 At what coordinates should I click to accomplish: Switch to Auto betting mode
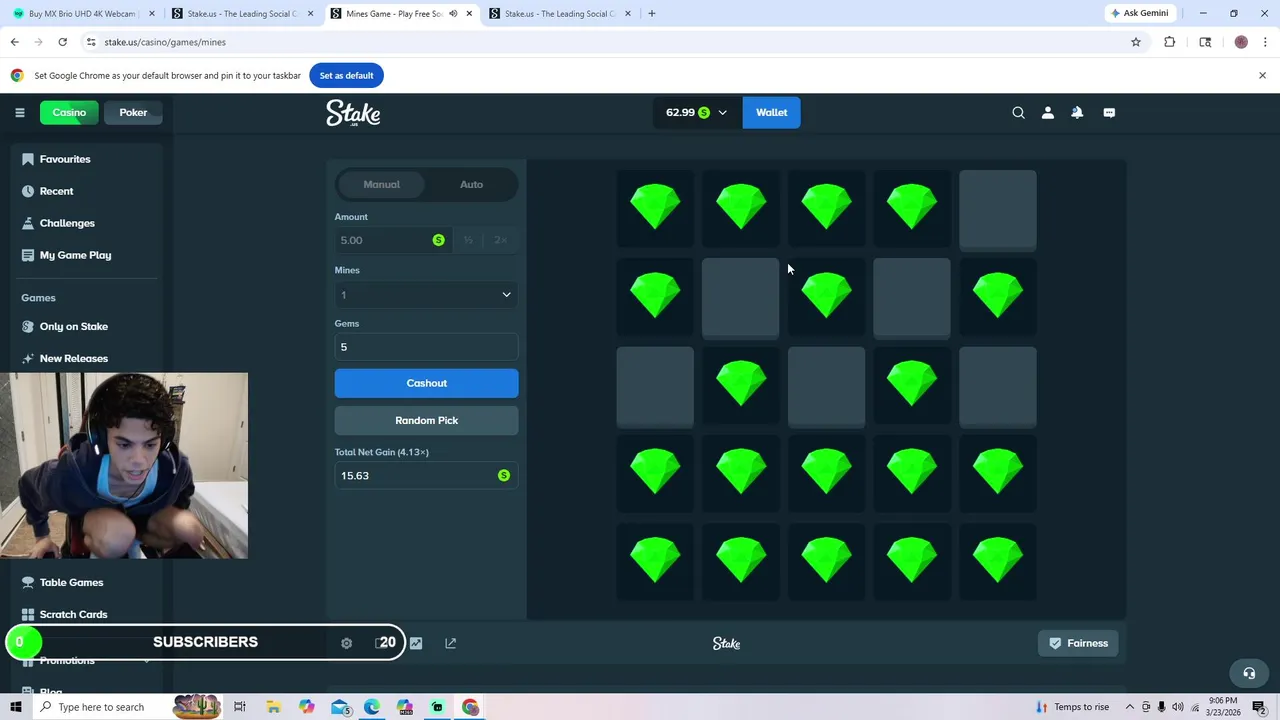click(x=471, y=184)
